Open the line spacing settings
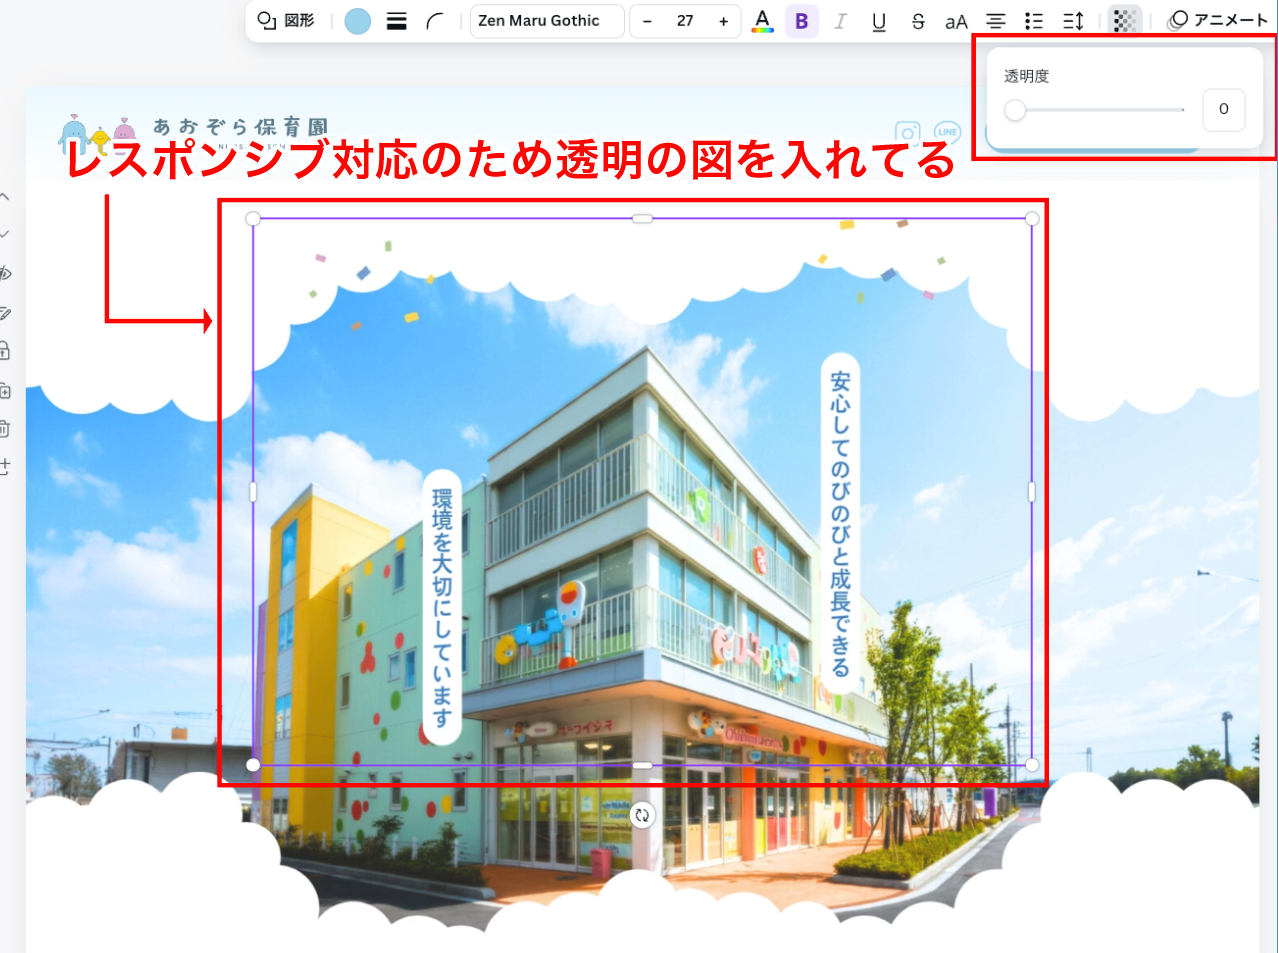This screenshot has height=953, width=1278. pos(1074,21)
